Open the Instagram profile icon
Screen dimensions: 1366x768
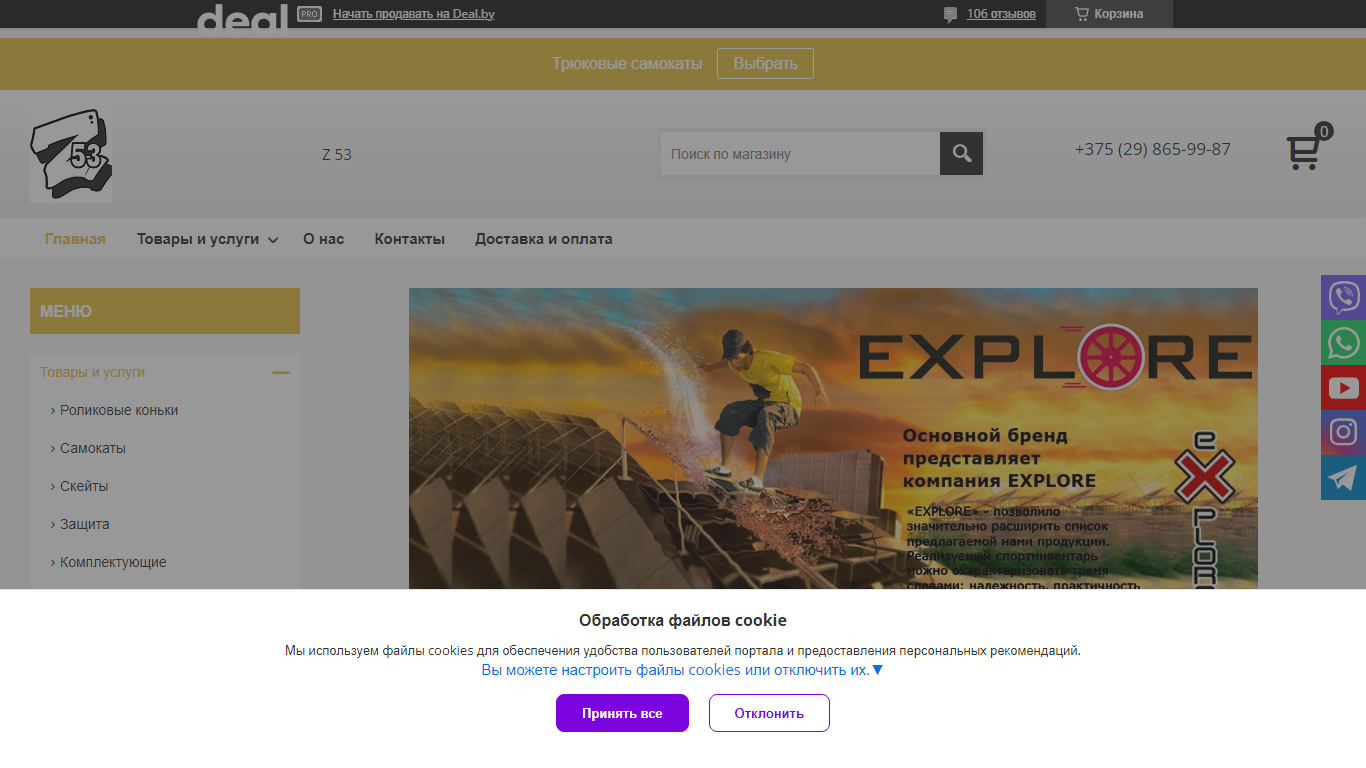click(1343, 432)
